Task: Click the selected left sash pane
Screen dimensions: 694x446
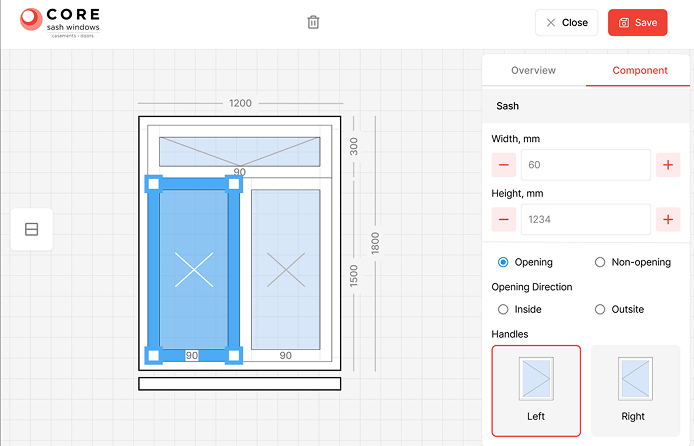Action: (x=194, y=269)
